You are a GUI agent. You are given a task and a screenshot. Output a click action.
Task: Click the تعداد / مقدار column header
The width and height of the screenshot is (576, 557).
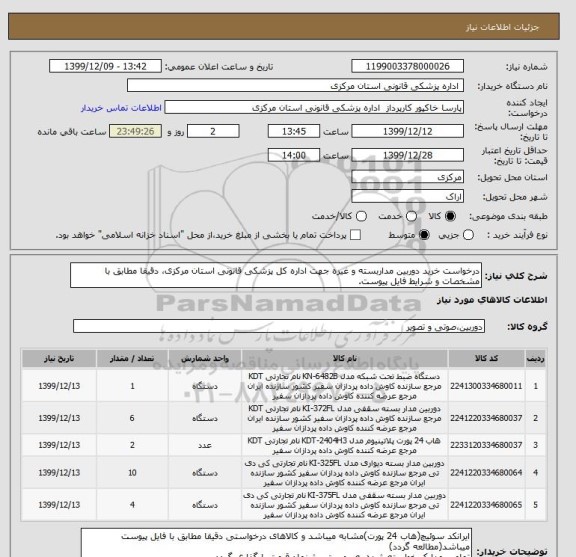(132, 359)
